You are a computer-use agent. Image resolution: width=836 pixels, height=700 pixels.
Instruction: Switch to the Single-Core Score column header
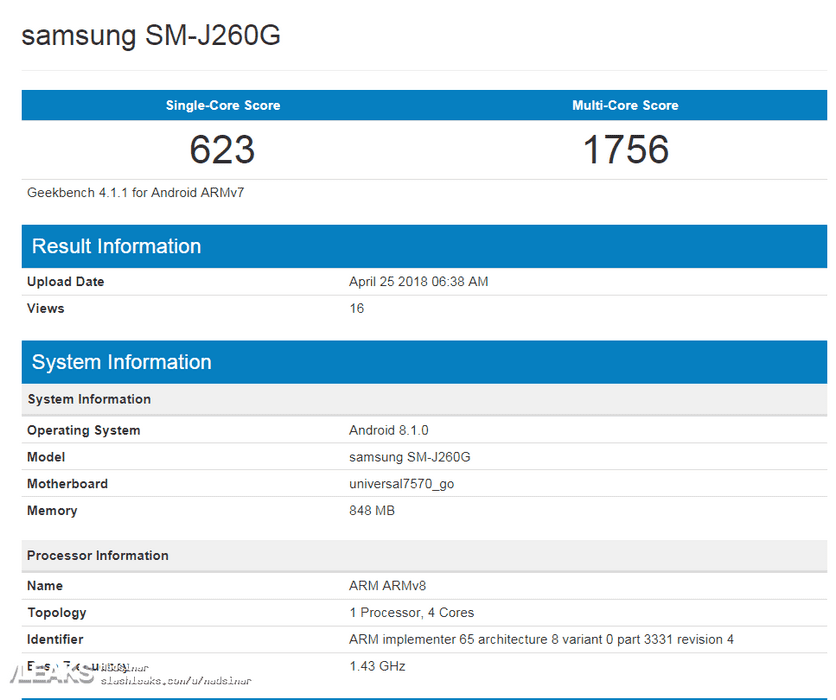(222, 105)
